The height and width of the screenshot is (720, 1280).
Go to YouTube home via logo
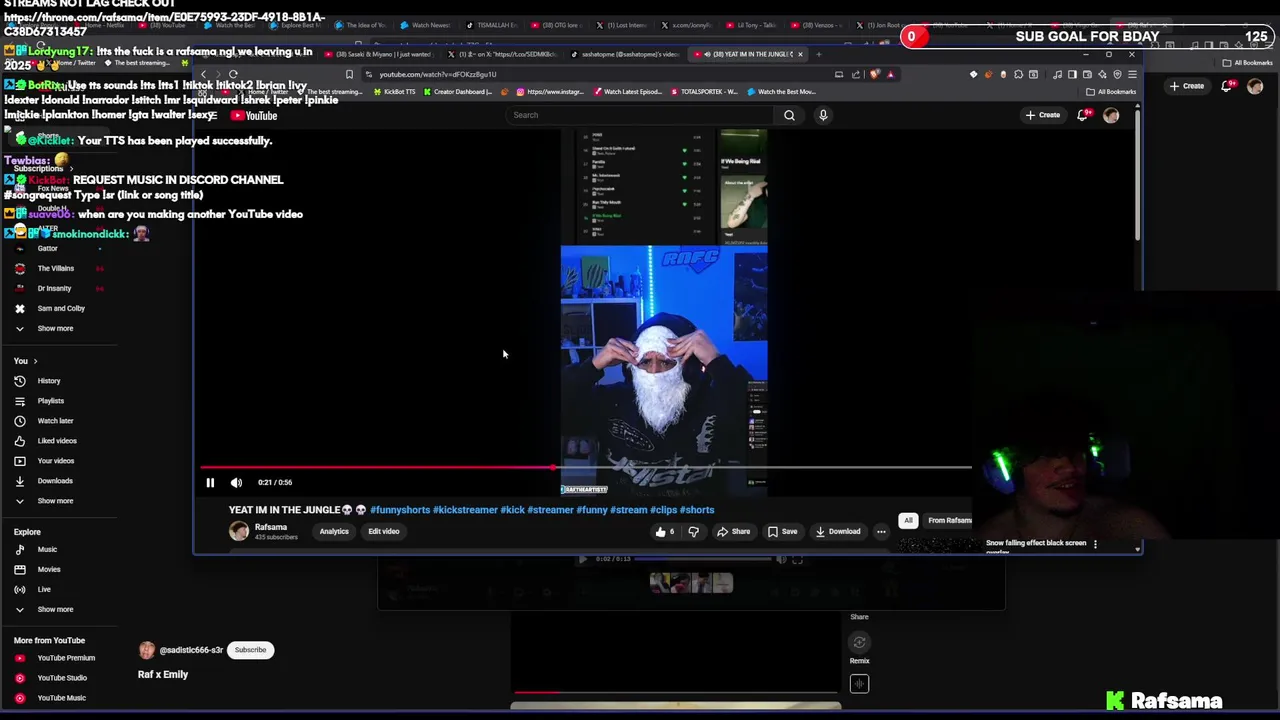coord(254,115)
